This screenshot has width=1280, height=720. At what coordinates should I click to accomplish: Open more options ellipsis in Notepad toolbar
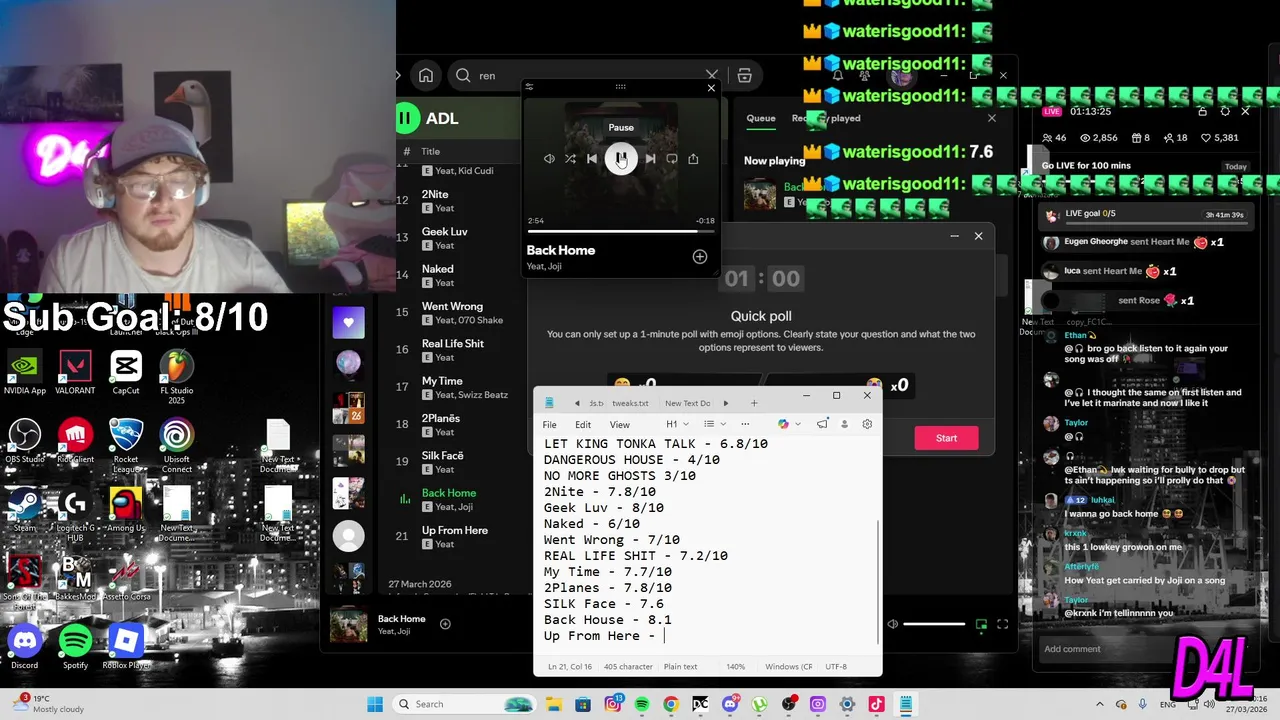(x=745, y=424)
